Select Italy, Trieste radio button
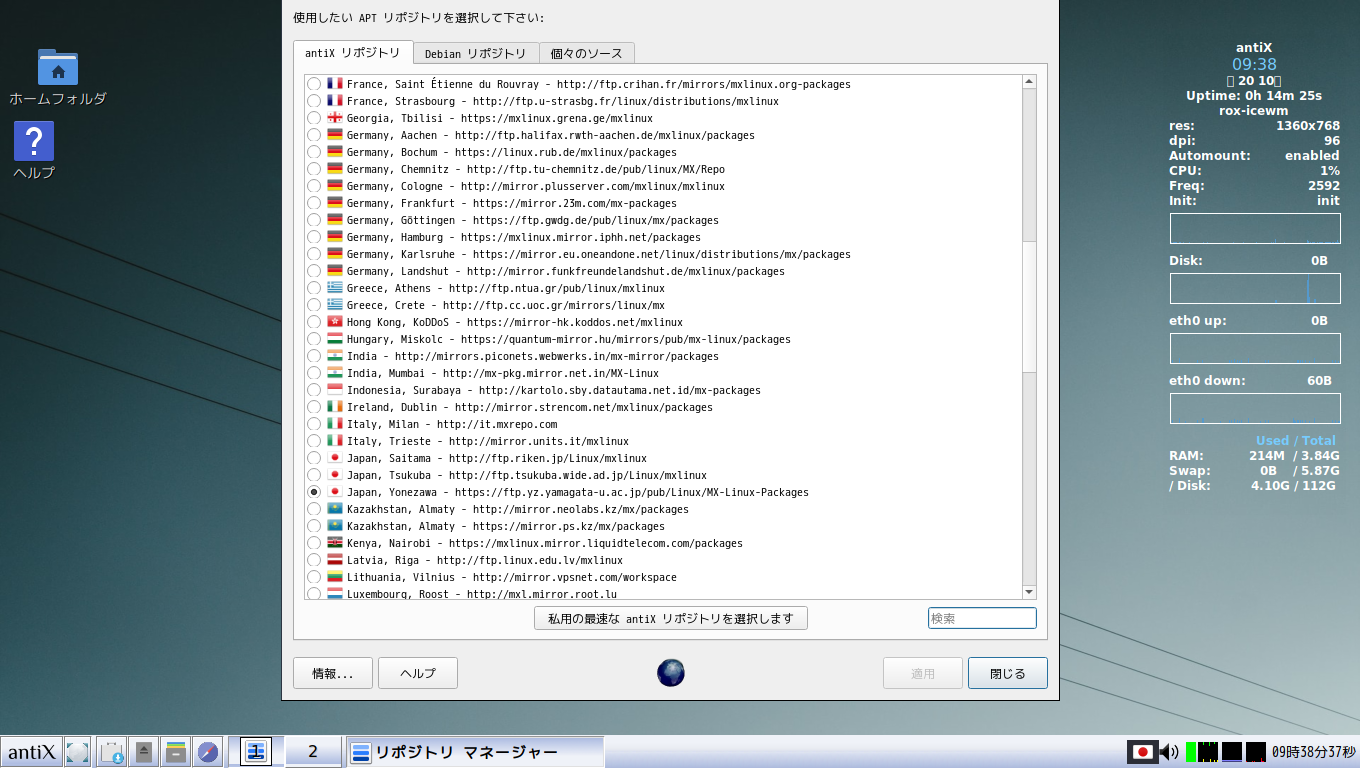1360x768 pixels. tap(314, 441)
